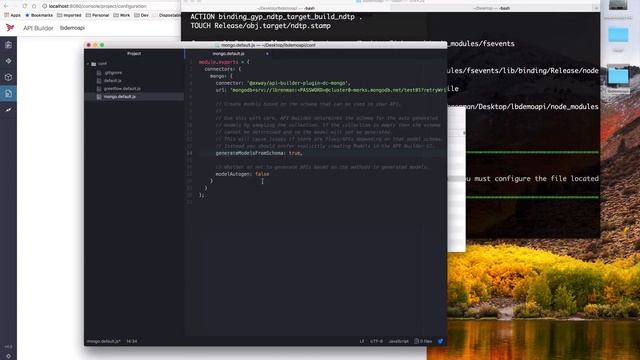Open the Personal bookmarks folder
This screenshot has width=640, height=360.
[97, 15]
